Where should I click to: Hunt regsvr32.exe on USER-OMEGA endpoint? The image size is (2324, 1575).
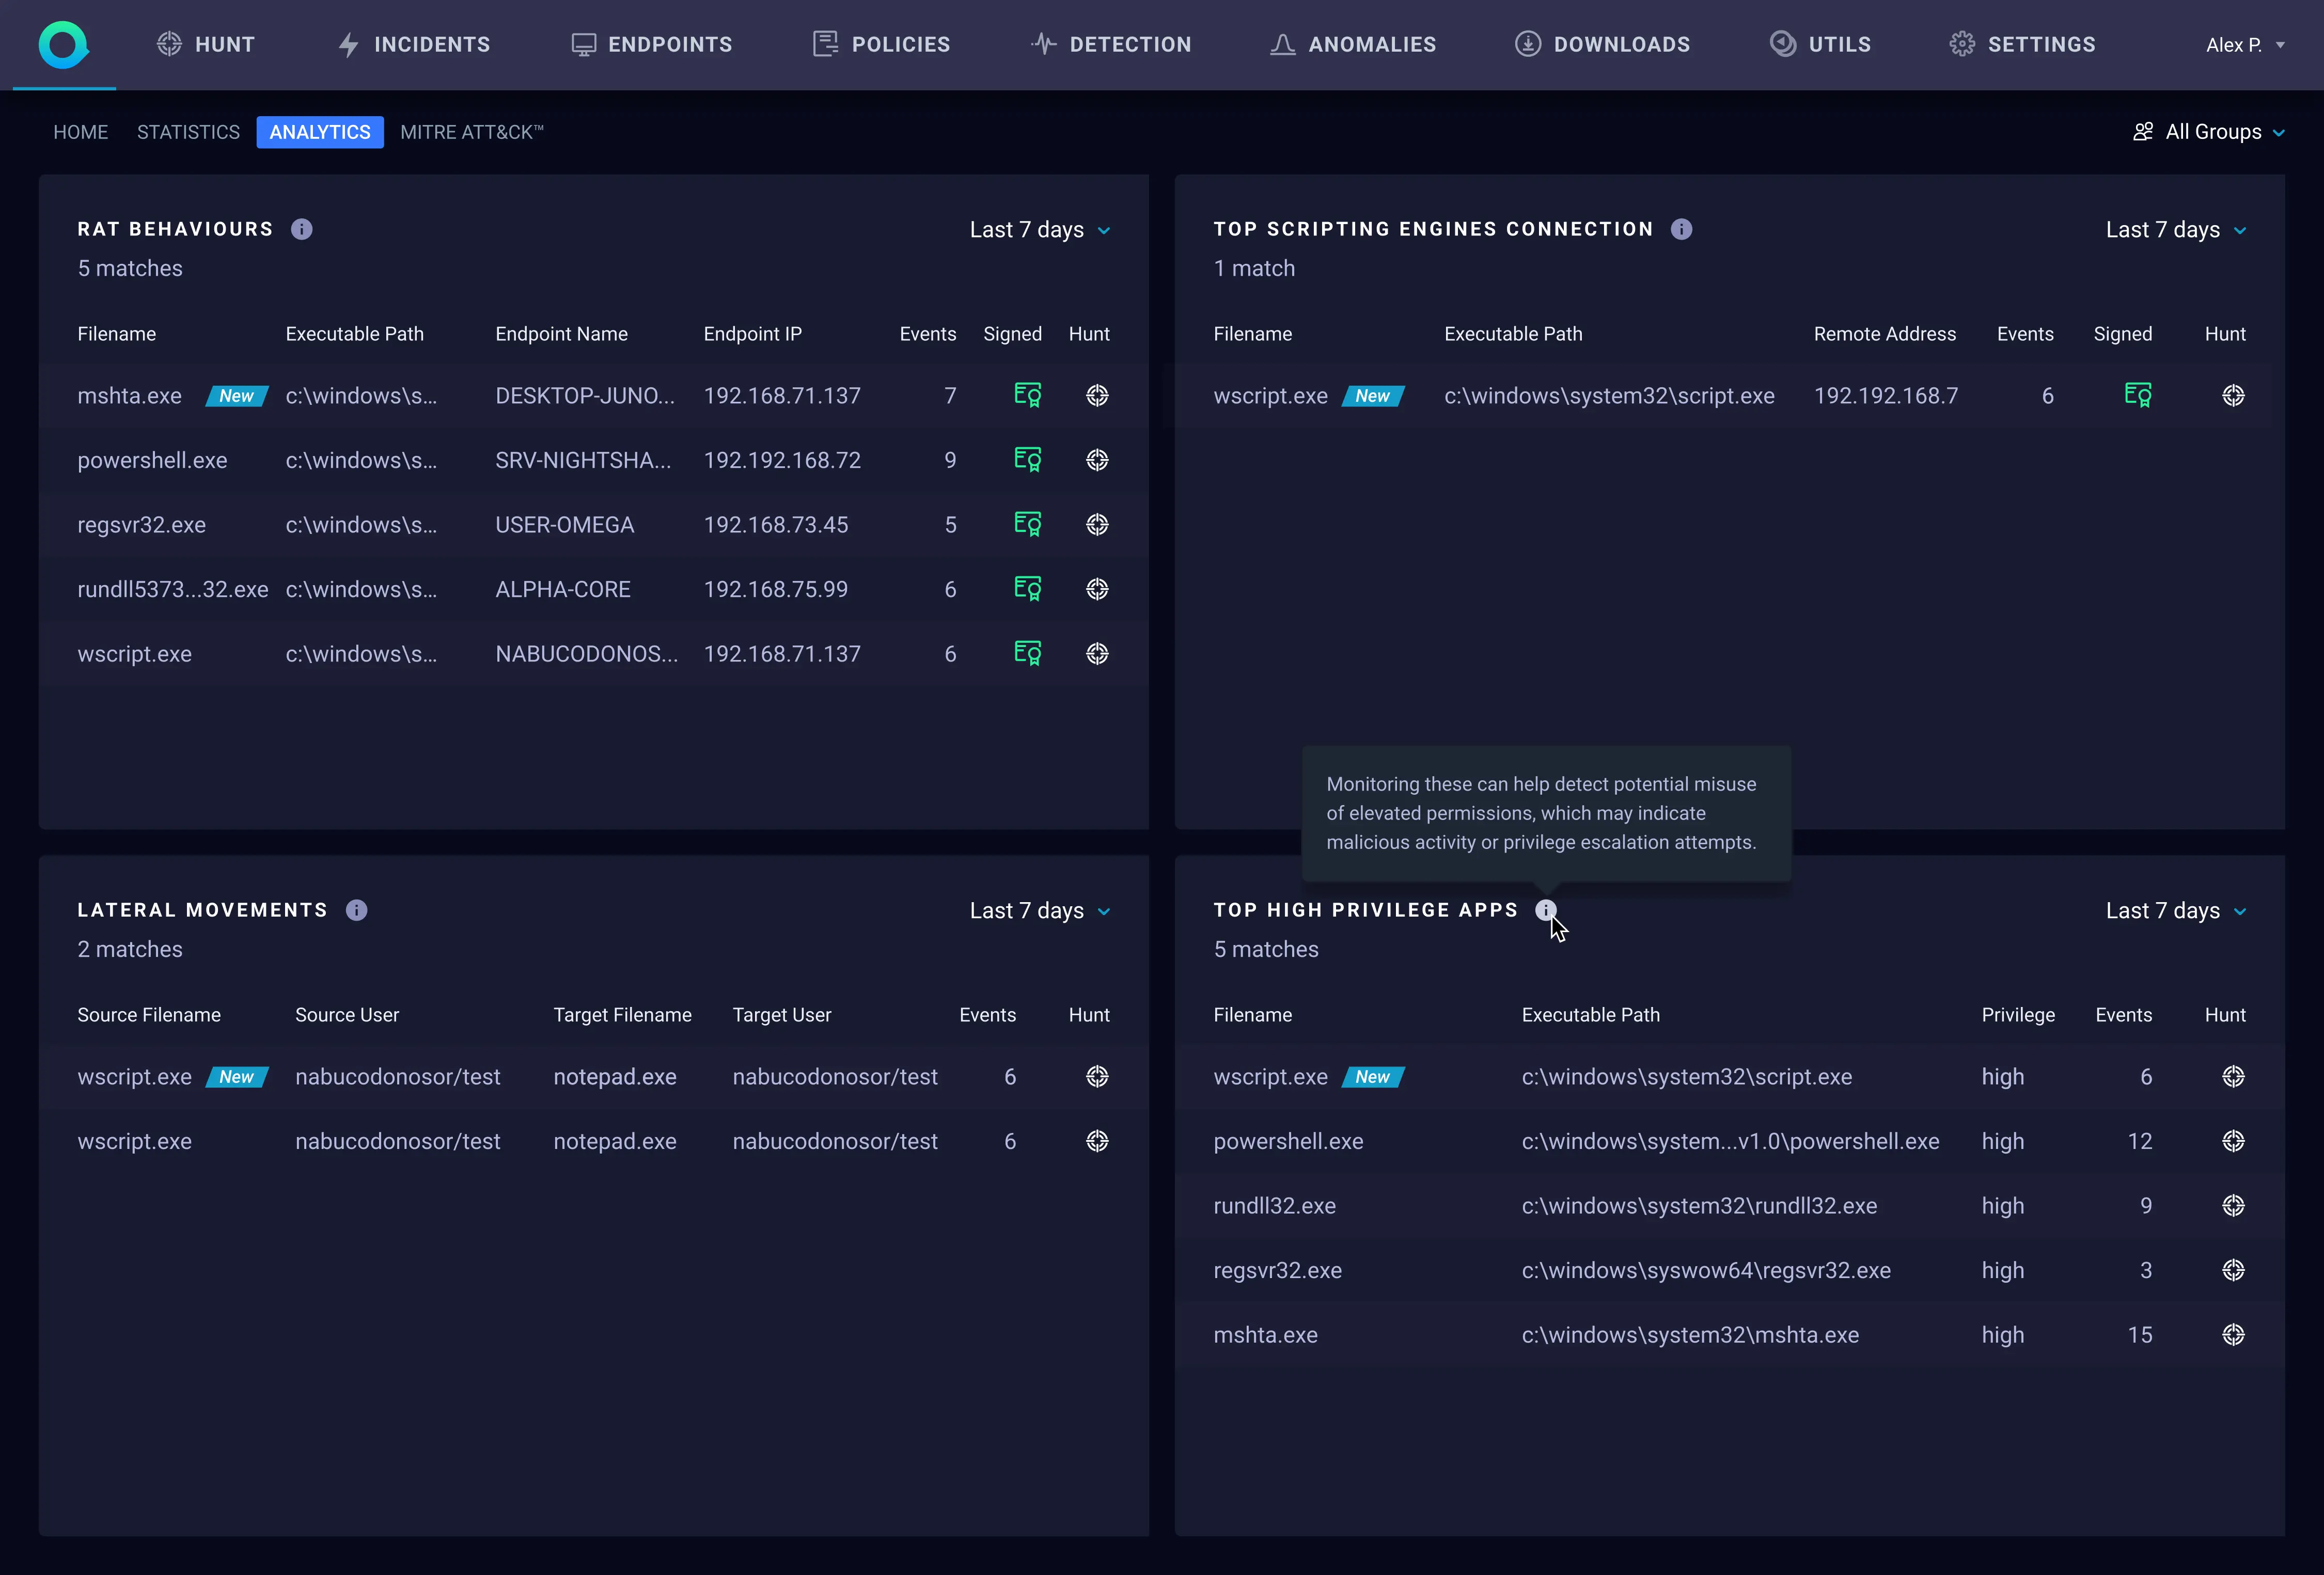[1097, 524]
